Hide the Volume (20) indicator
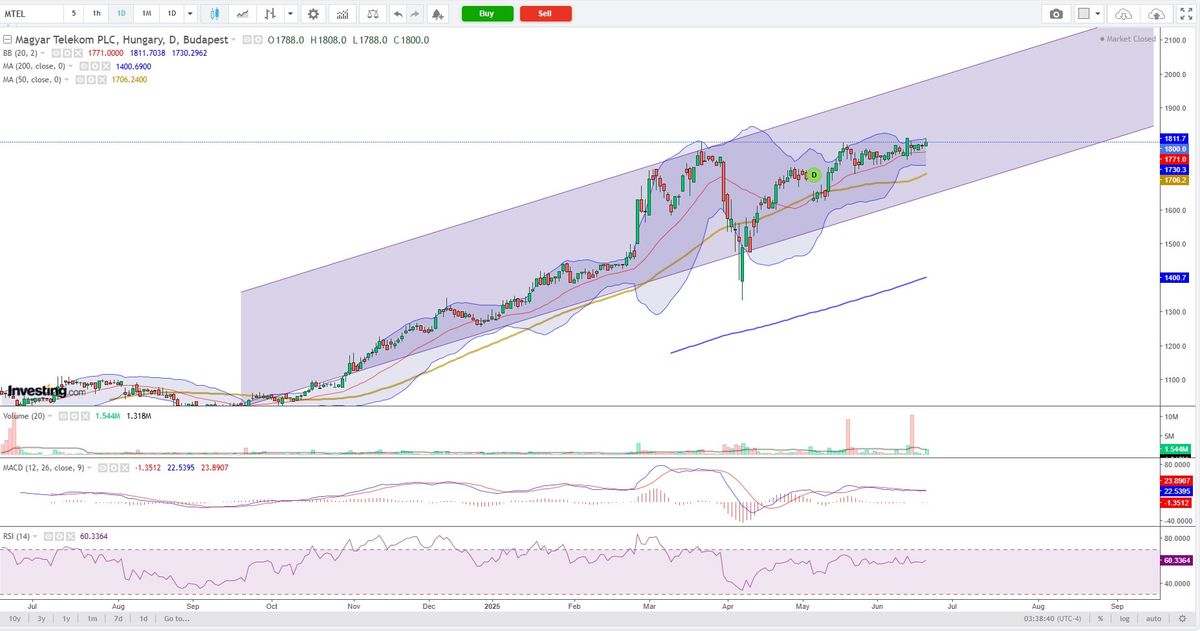Image resolution: width=1200 pixels, height=631 pixels. coord(63,416)
